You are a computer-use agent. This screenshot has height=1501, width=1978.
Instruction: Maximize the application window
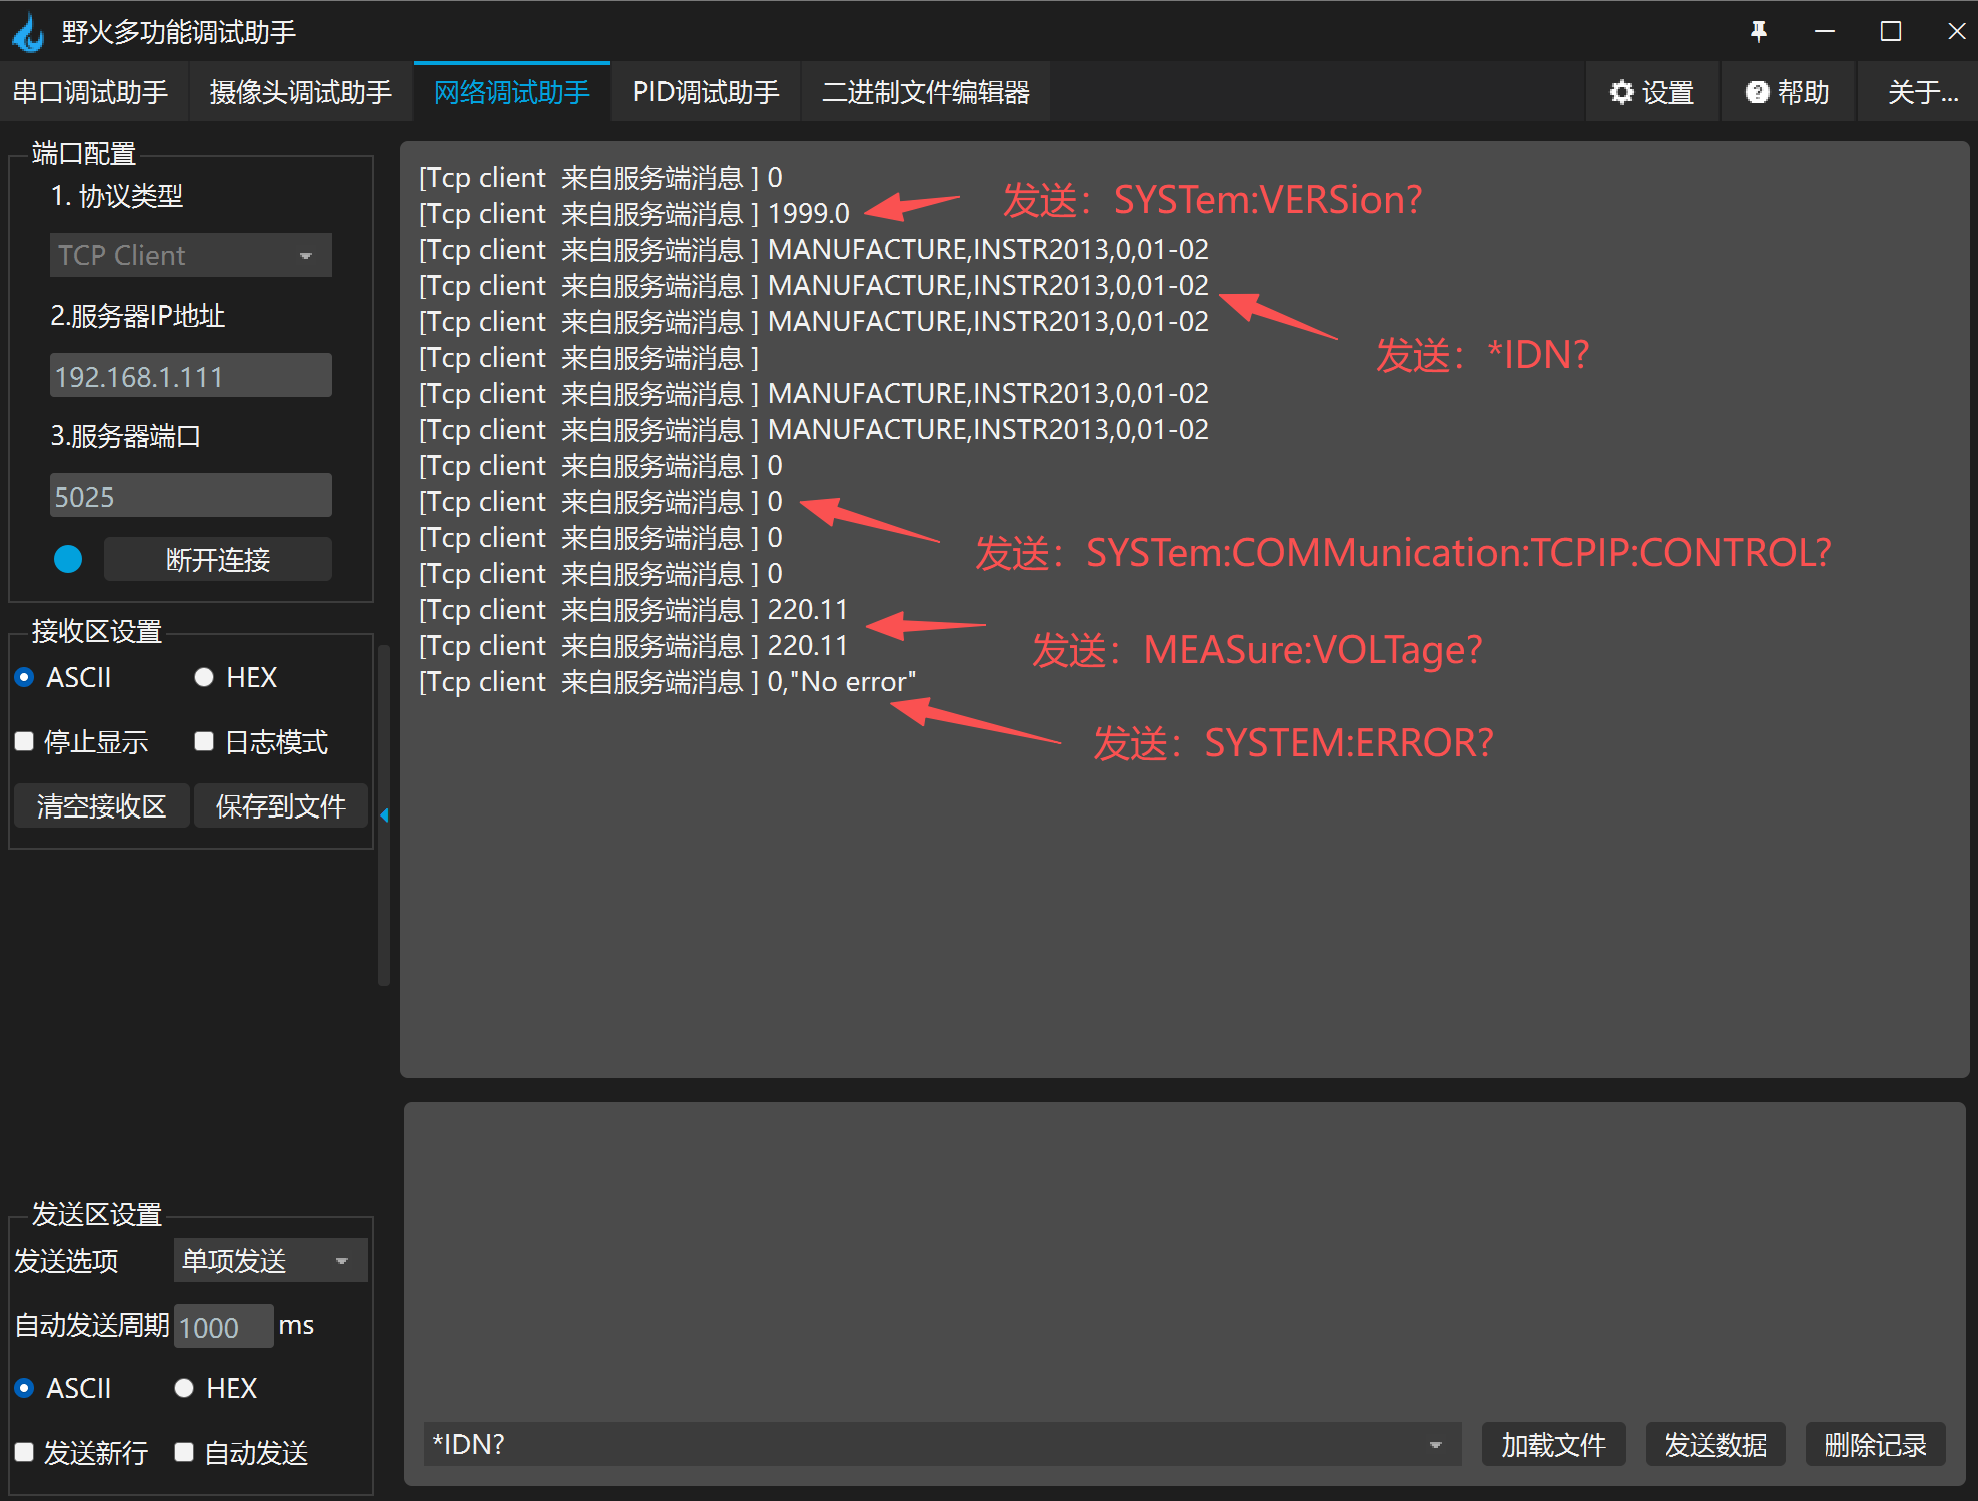(1890, 31)
